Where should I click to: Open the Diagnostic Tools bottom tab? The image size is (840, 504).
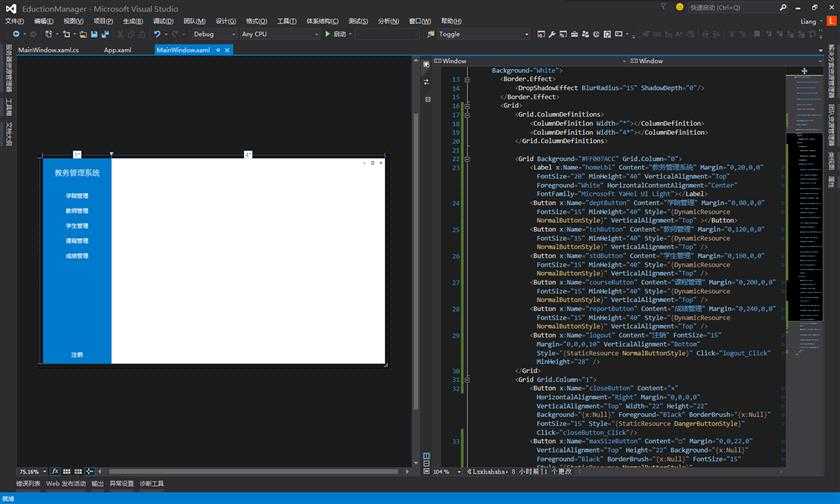(152, 484)
